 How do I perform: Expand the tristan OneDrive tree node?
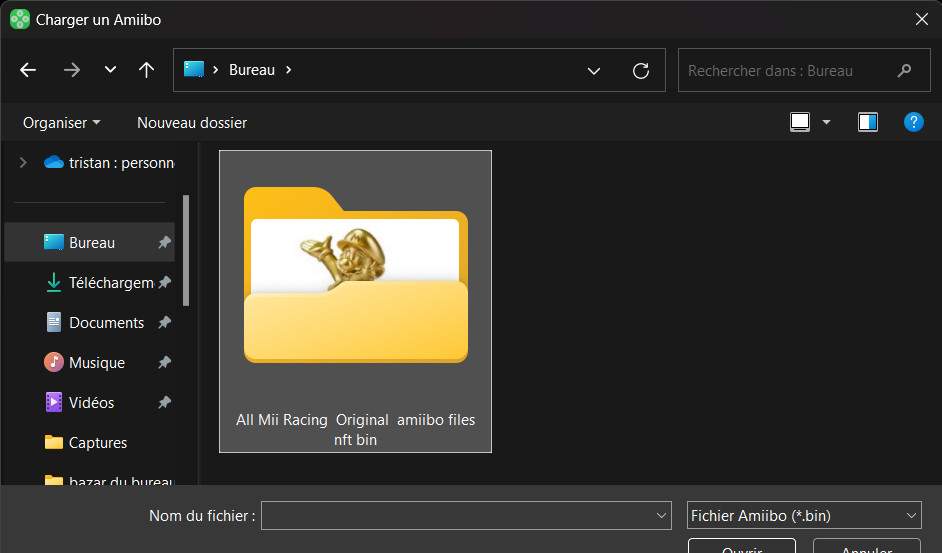23,162
